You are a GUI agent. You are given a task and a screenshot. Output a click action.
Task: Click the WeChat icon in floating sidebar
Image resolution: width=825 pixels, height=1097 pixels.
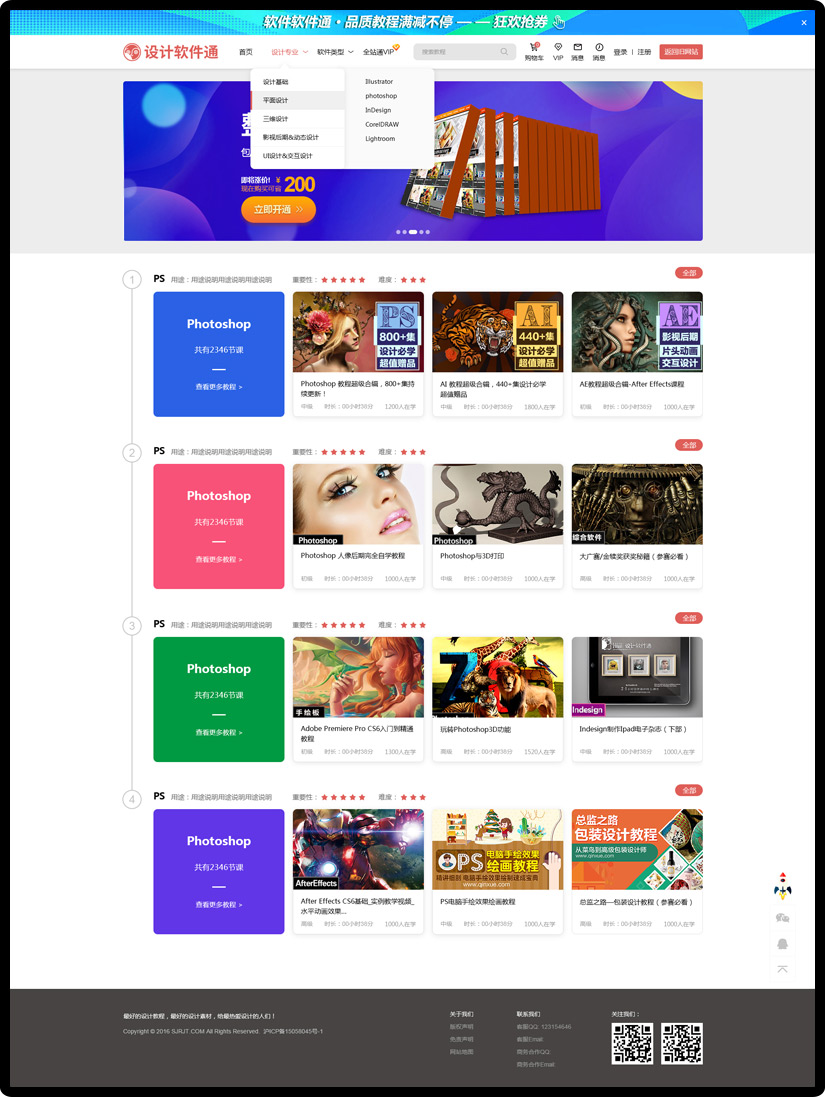pyautogui.click(x=782, y=917)
